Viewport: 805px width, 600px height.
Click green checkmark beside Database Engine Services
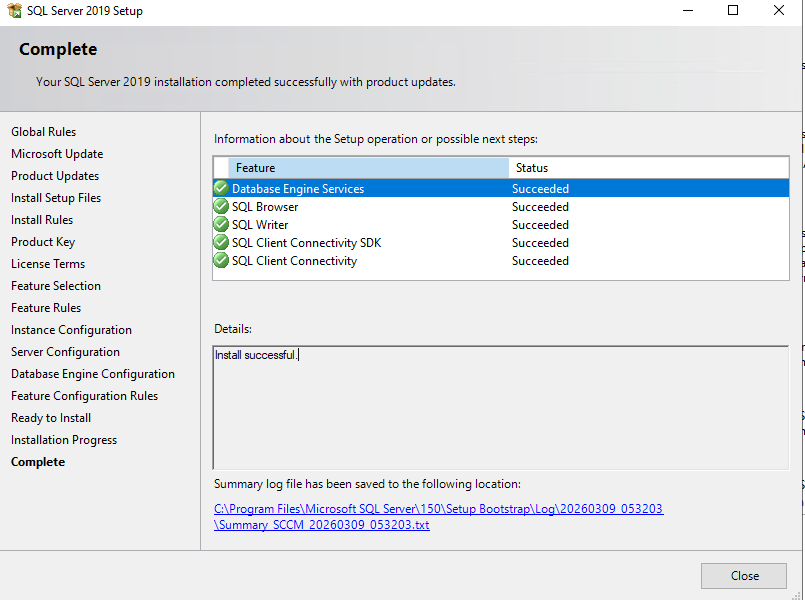tap(221, 188)
